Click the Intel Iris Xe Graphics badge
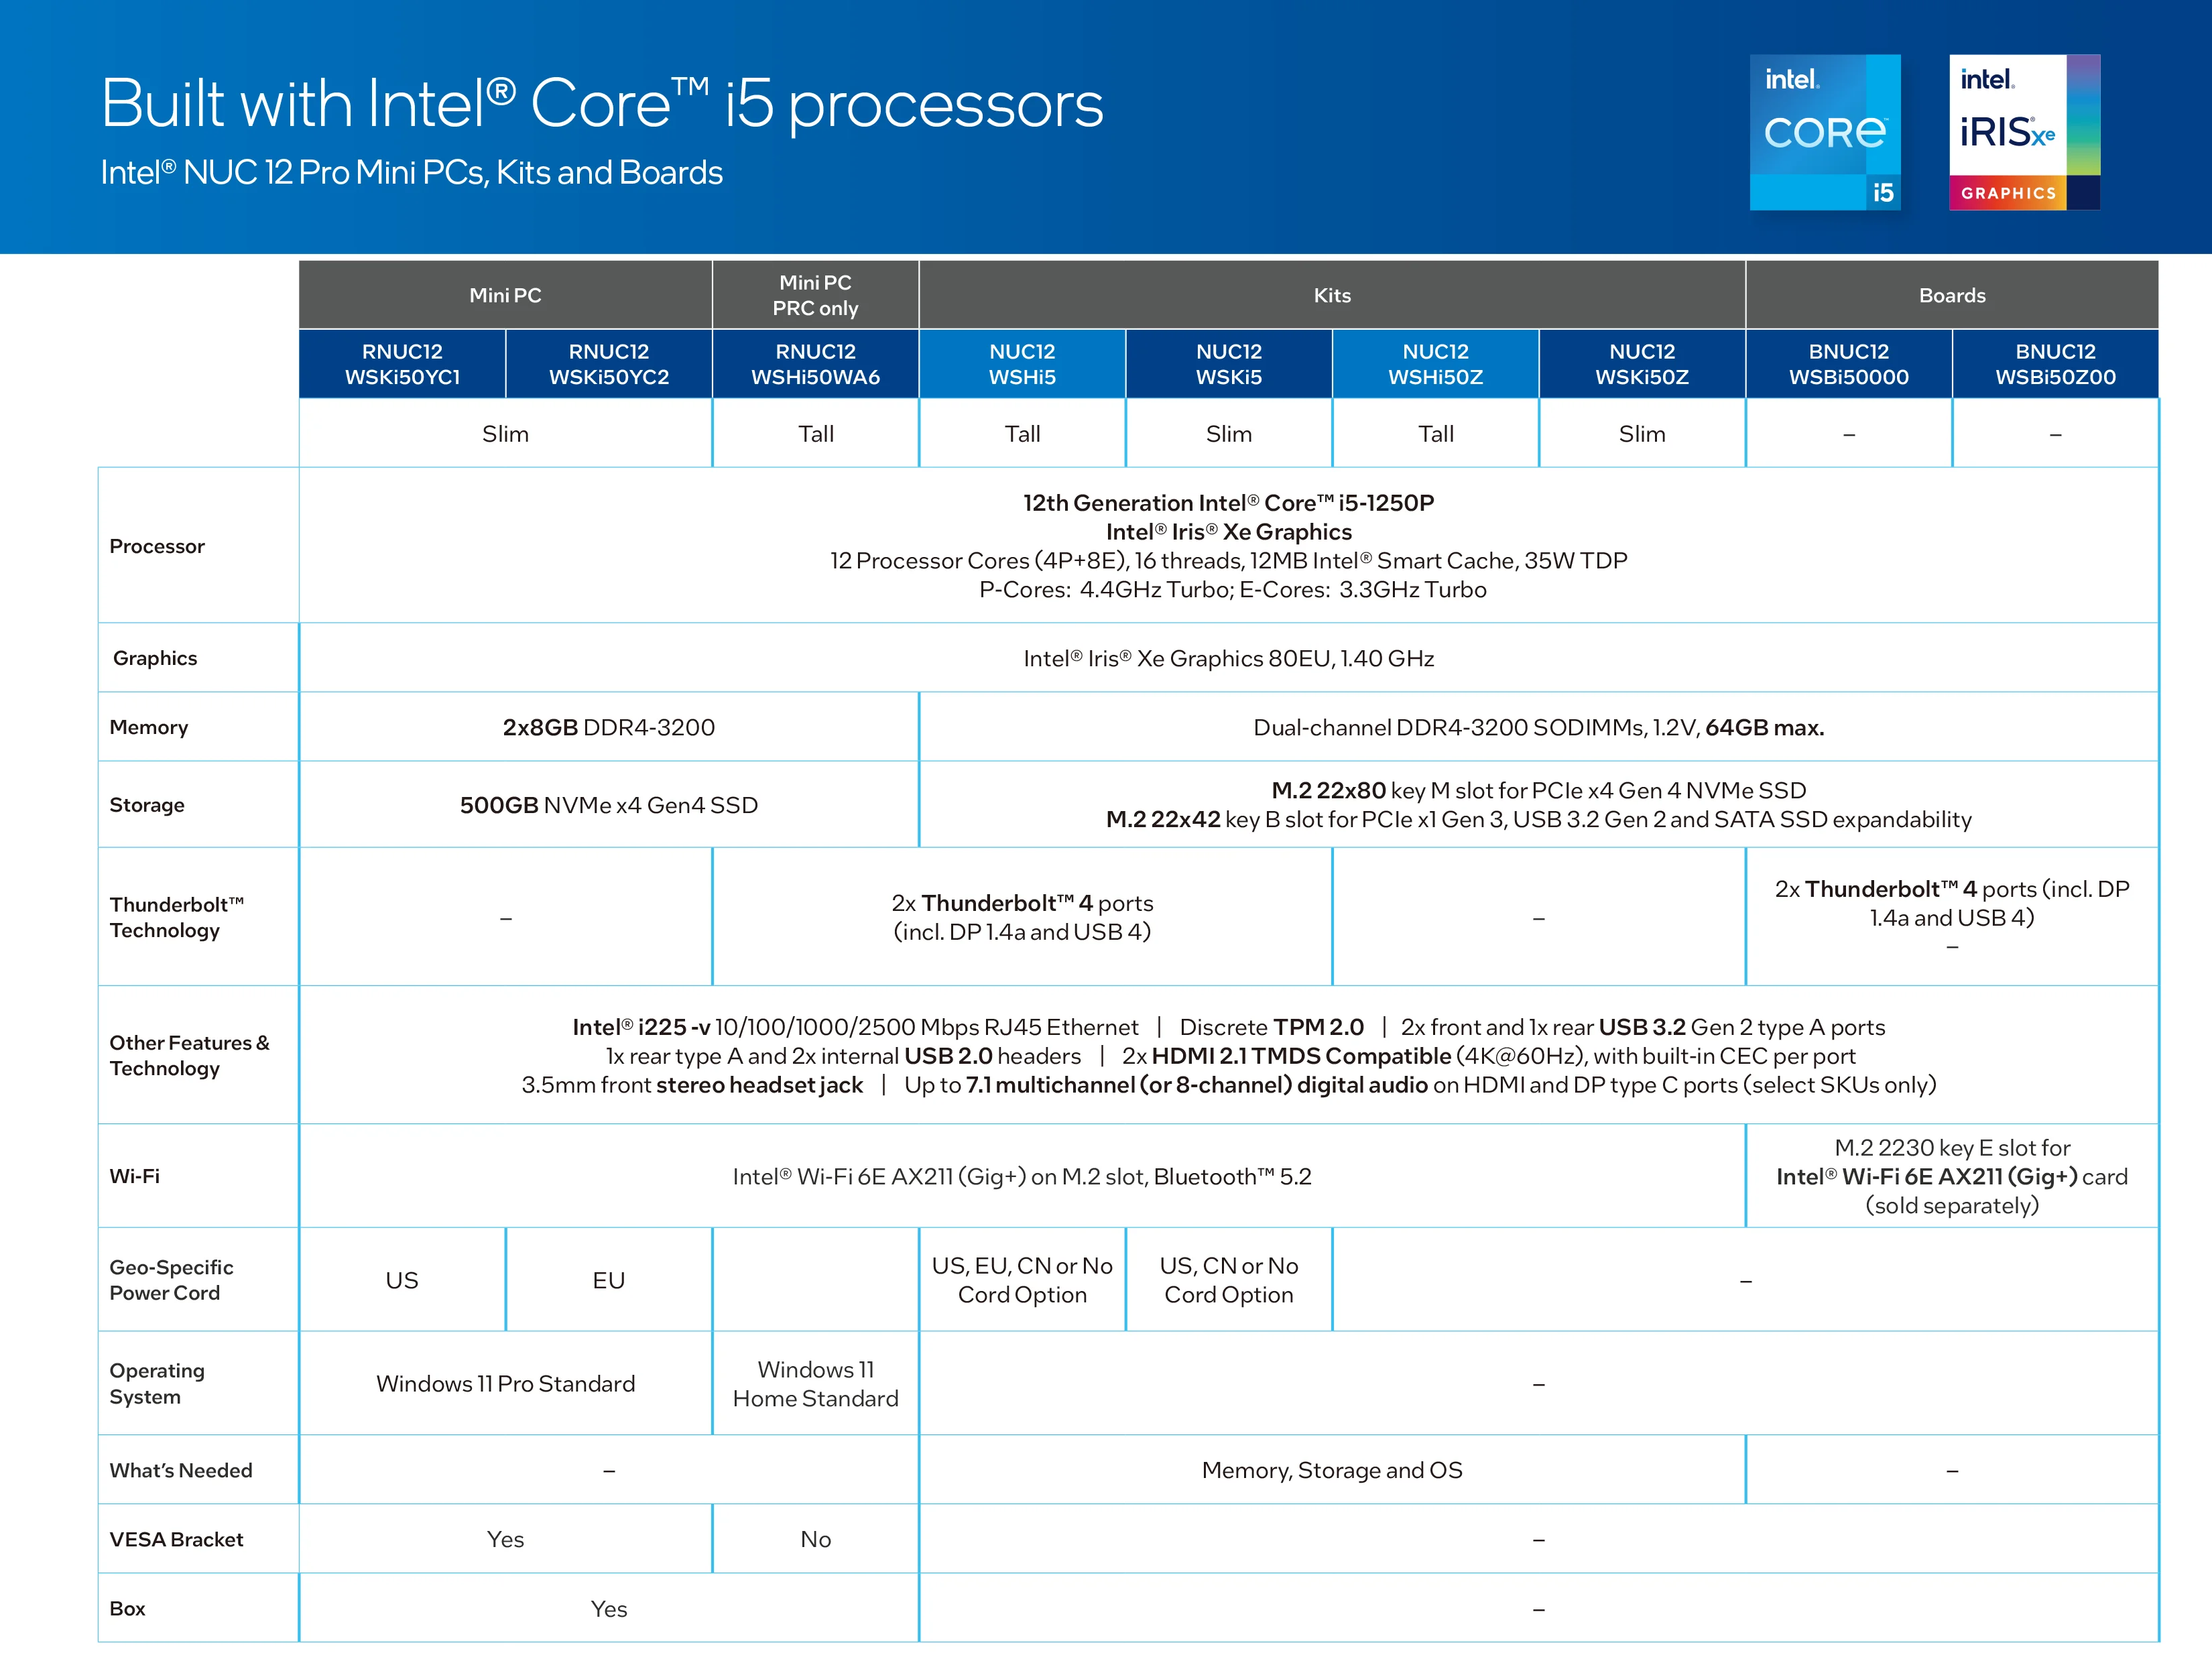The image size is (2212, 1659). [x=2023, y=132]
